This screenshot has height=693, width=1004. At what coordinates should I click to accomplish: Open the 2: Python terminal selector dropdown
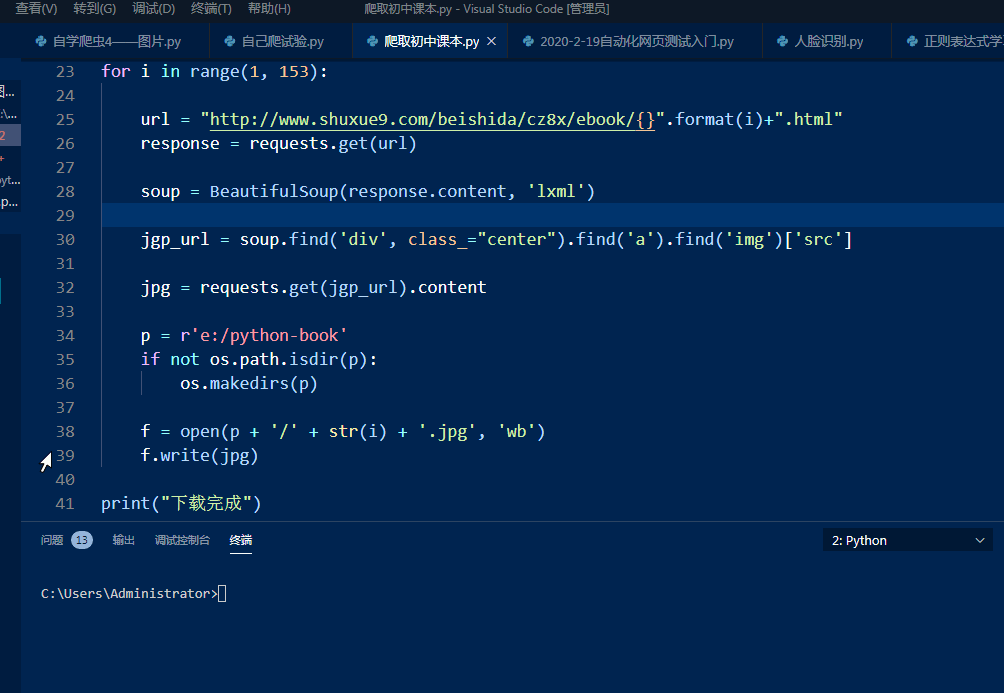tap(906, 539)
